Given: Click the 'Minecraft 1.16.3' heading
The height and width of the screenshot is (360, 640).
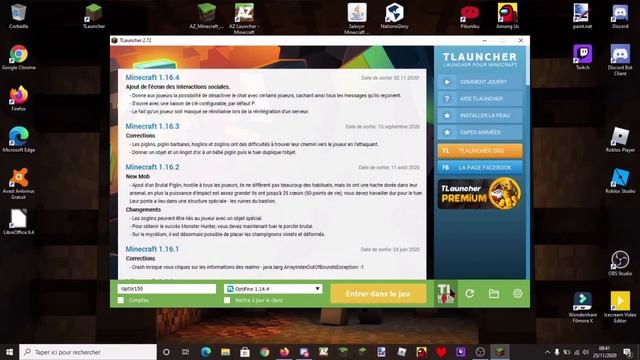Looking at the screenshot, I should [152, 127].
